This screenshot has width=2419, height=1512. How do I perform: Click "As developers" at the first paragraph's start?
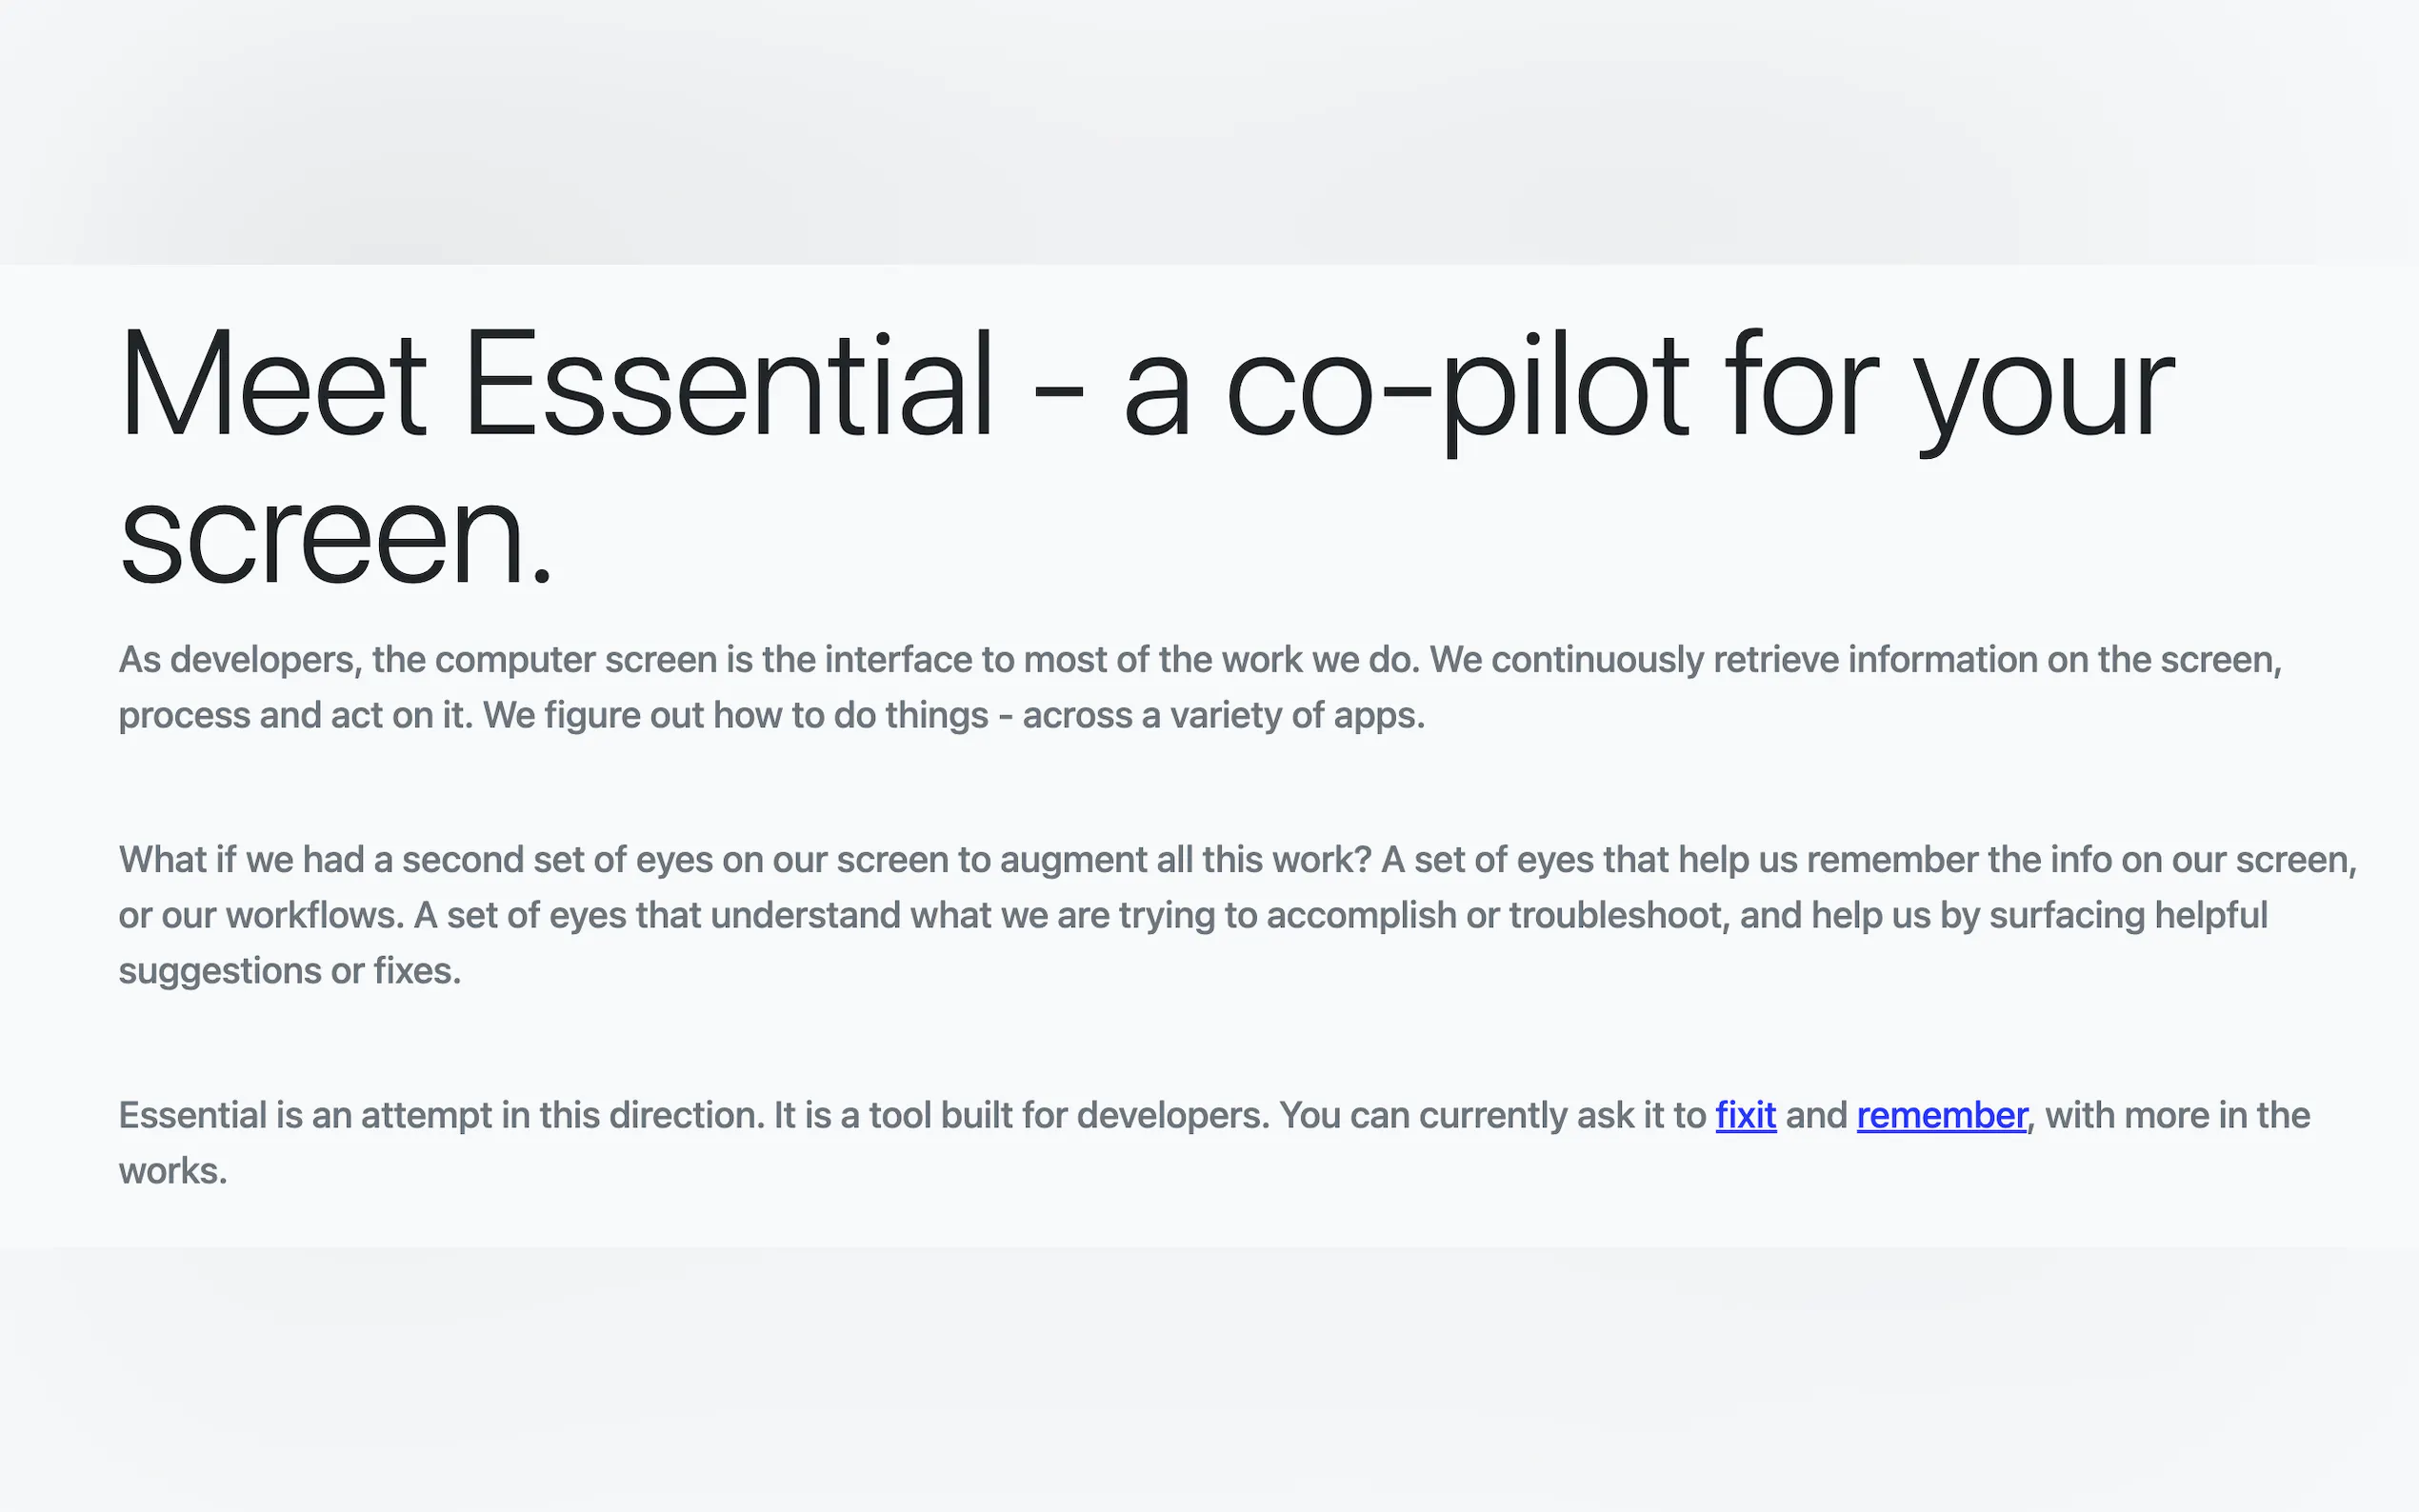point(236,660)
